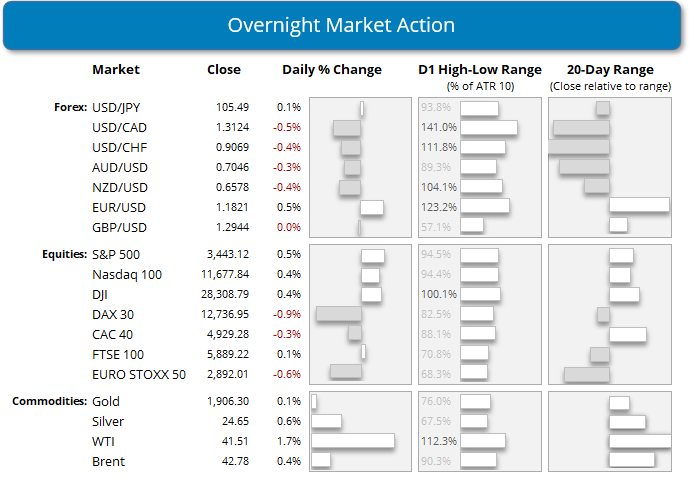The height and width of the screenshot is (482, 689).
Task: Click the D1 High-Low Range header
Action: point(479,70)
